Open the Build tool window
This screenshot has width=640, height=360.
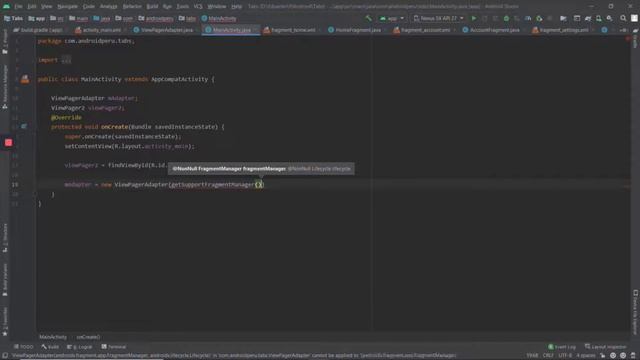[x=50, y=347]
